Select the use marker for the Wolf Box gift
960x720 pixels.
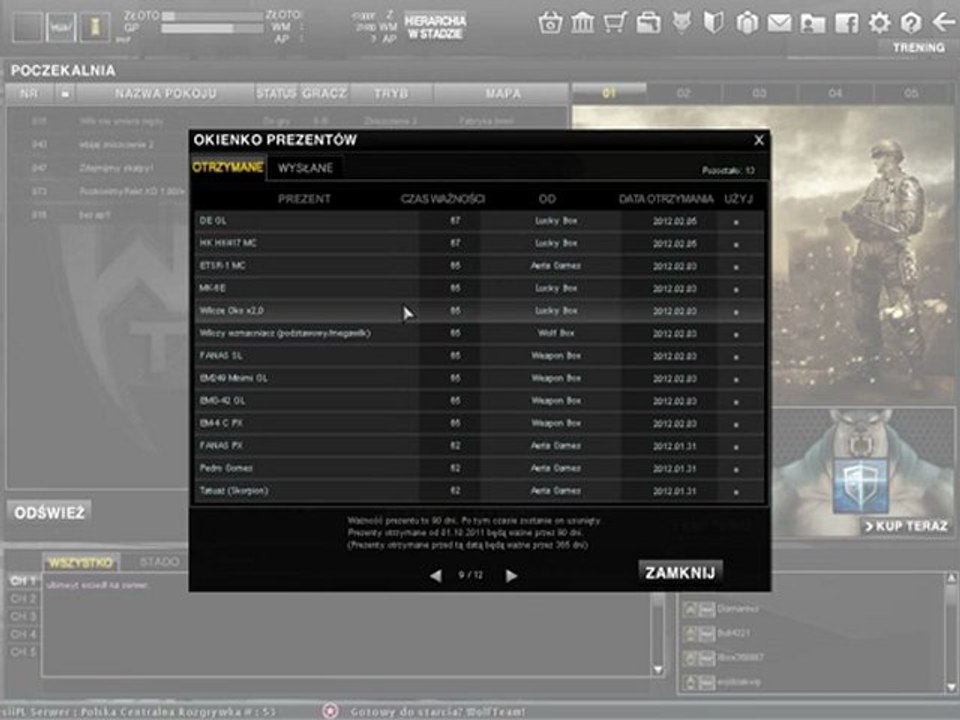736,335
